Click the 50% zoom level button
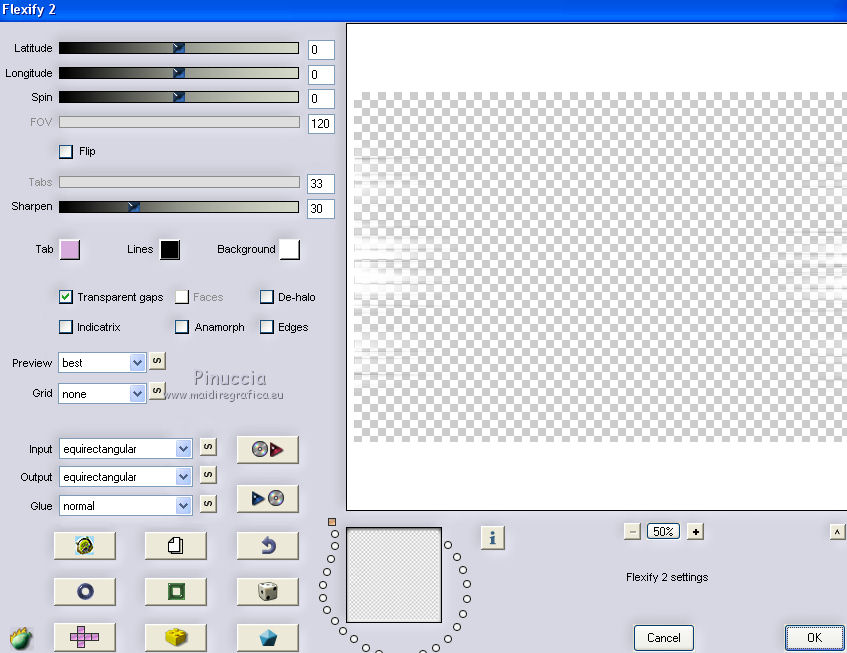847x653 pixels. point(663,531)
